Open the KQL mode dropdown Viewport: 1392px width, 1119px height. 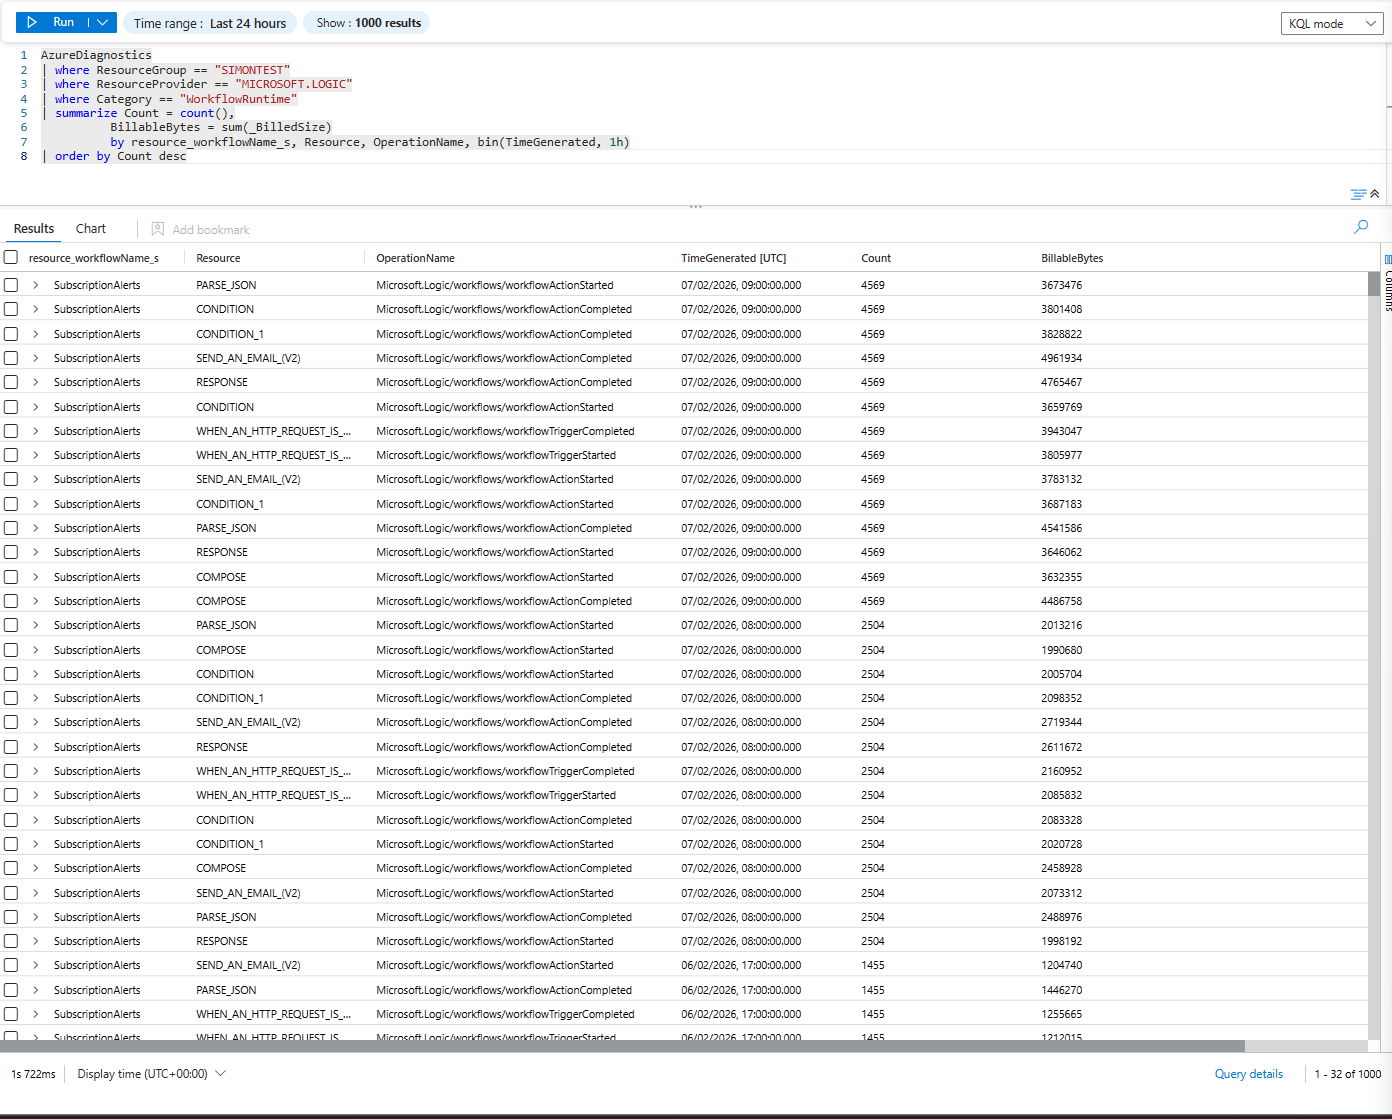1332,24
